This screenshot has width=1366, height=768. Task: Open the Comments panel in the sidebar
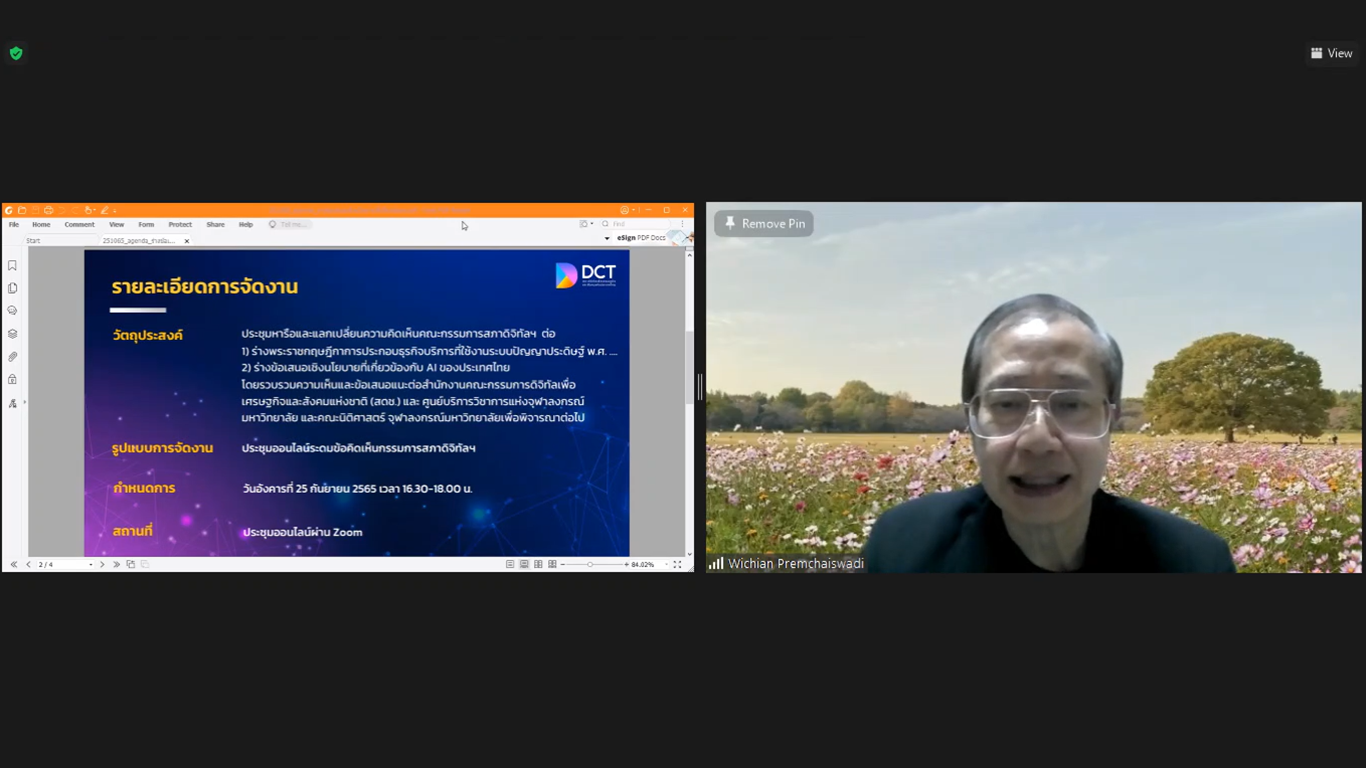click(x=12, y=311)
